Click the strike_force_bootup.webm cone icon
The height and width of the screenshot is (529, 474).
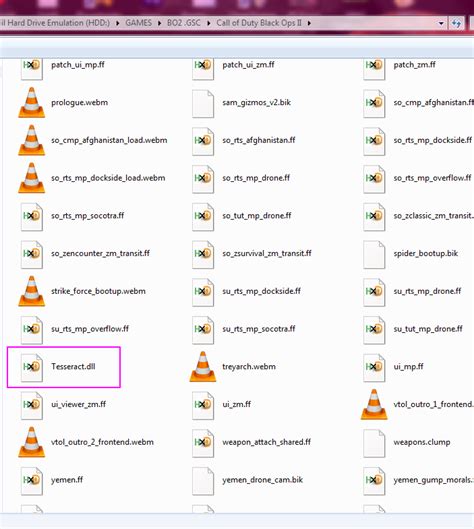(x=32, y=291)
